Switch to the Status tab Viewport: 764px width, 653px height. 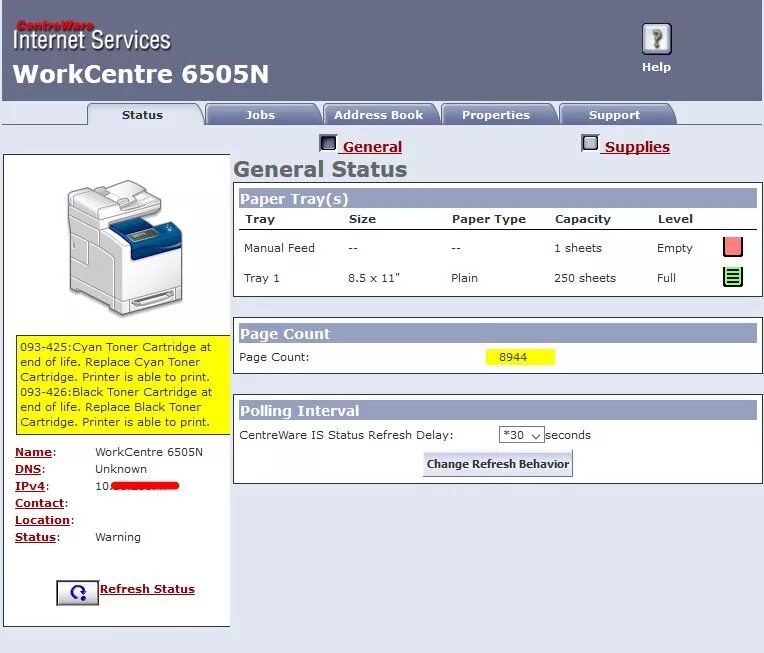point(142,115)
